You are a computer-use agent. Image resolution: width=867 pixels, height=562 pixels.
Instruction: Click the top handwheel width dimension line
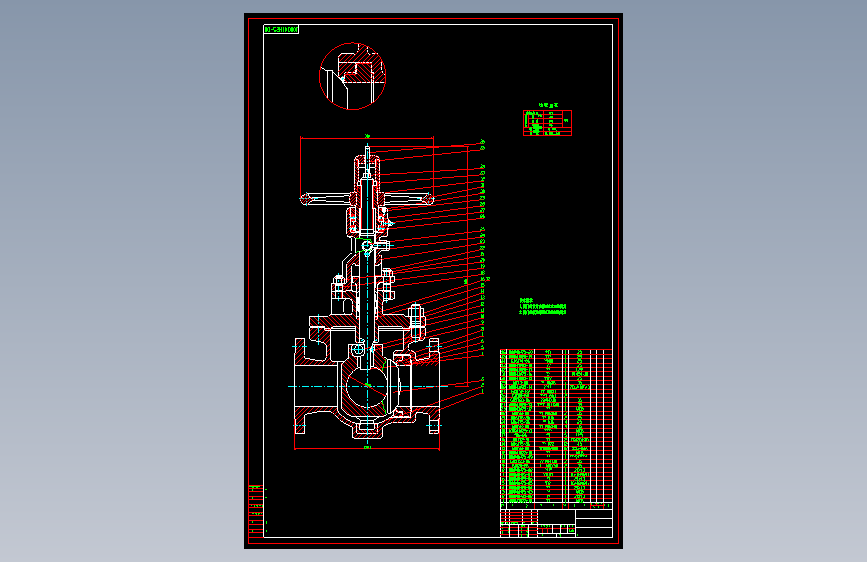click(x=367, y=138)
